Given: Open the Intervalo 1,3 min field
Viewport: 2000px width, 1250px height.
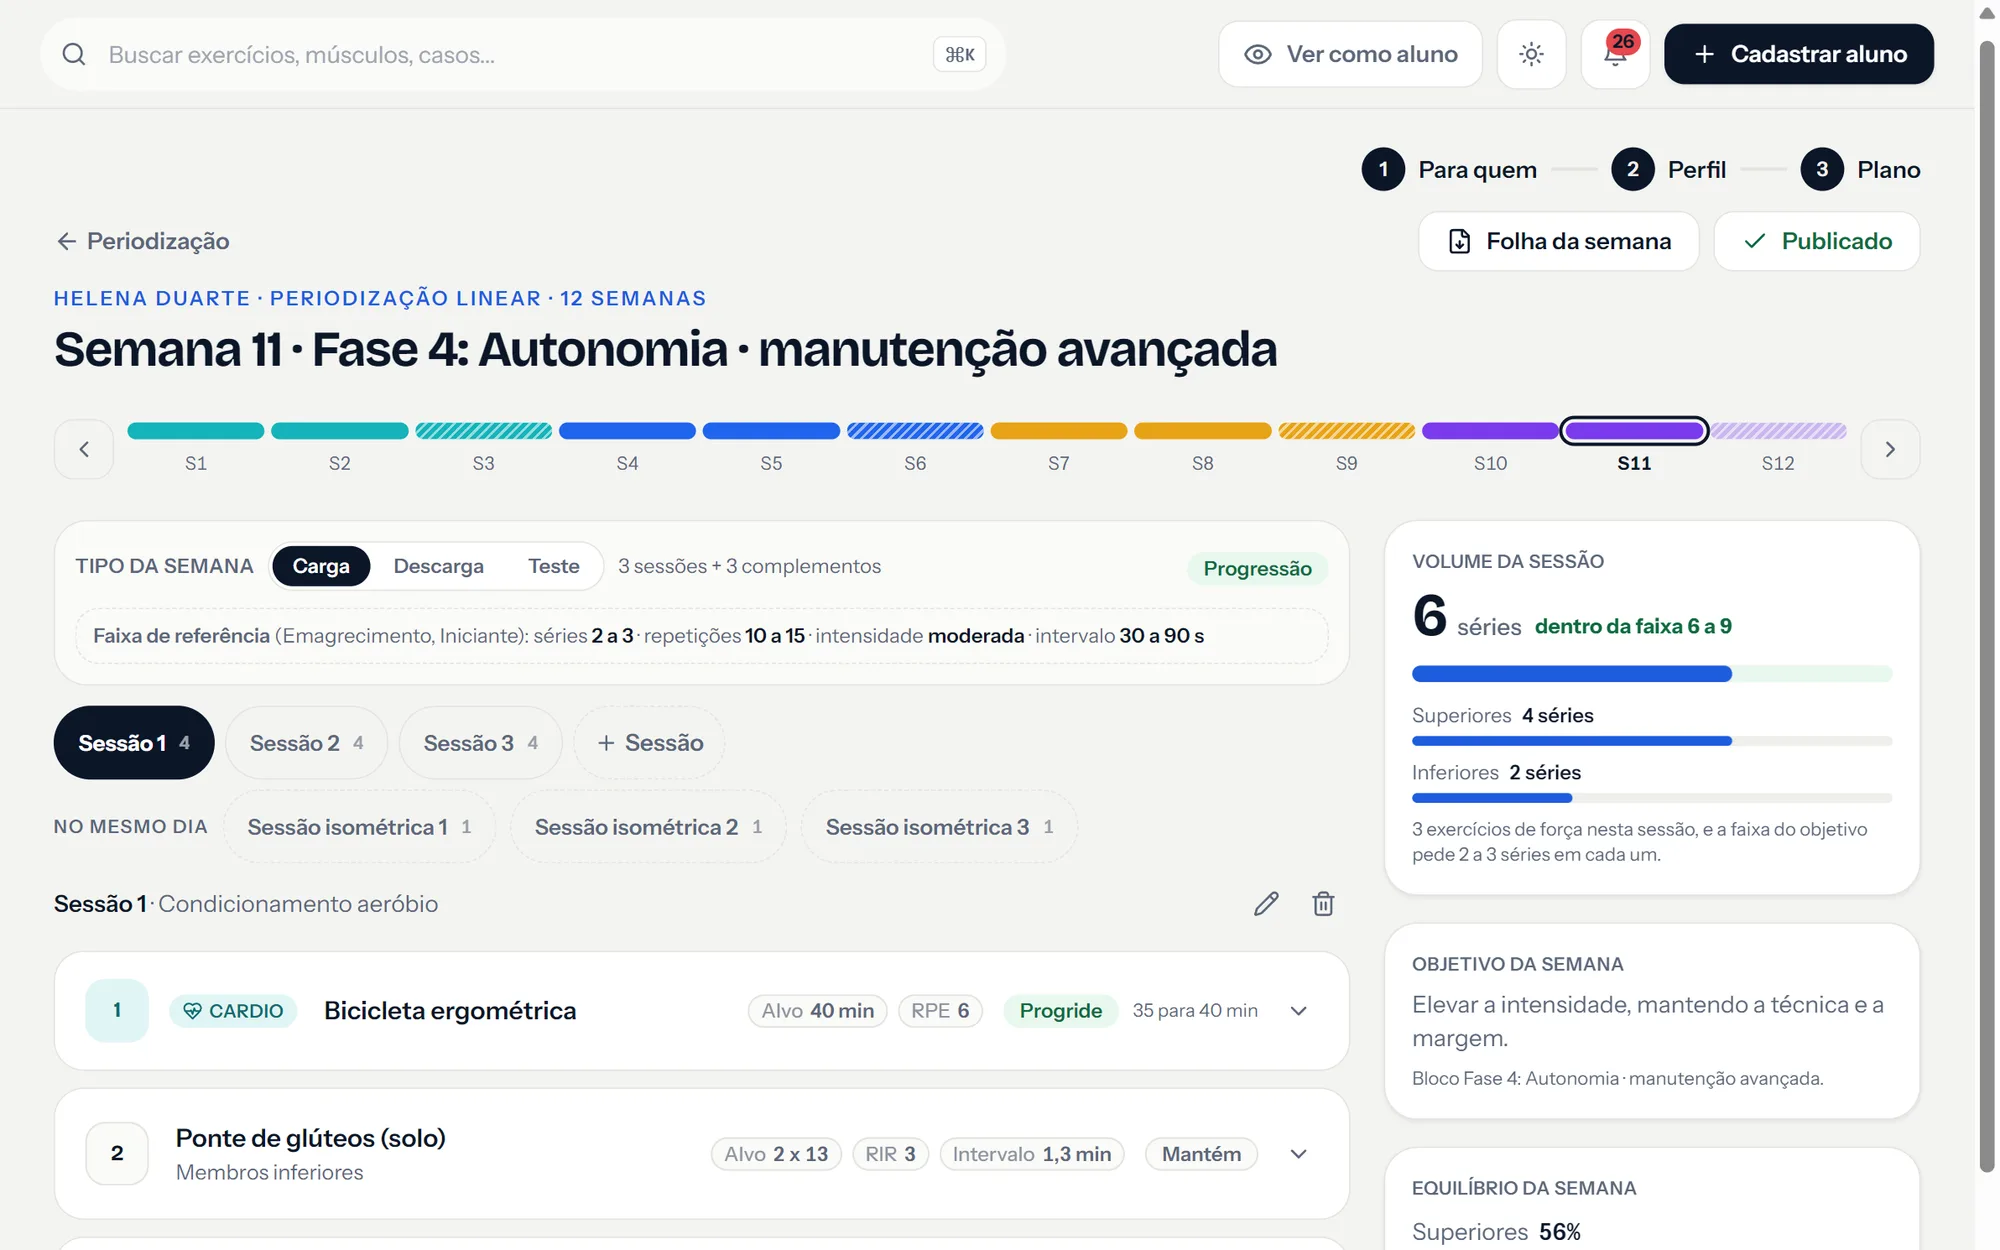Looking at the screenshot, I should click(x=1032, y=1154).
